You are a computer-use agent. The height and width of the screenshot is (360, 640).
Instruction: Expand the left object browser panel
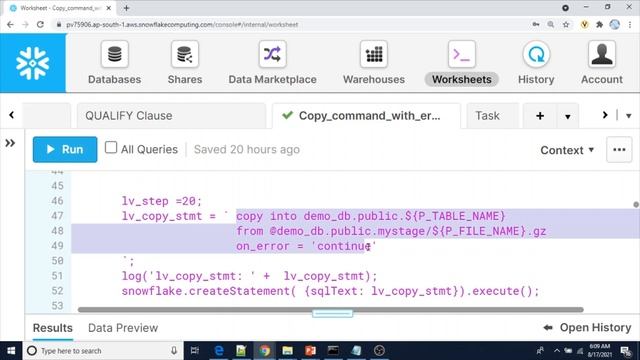[x=10, y=143]
